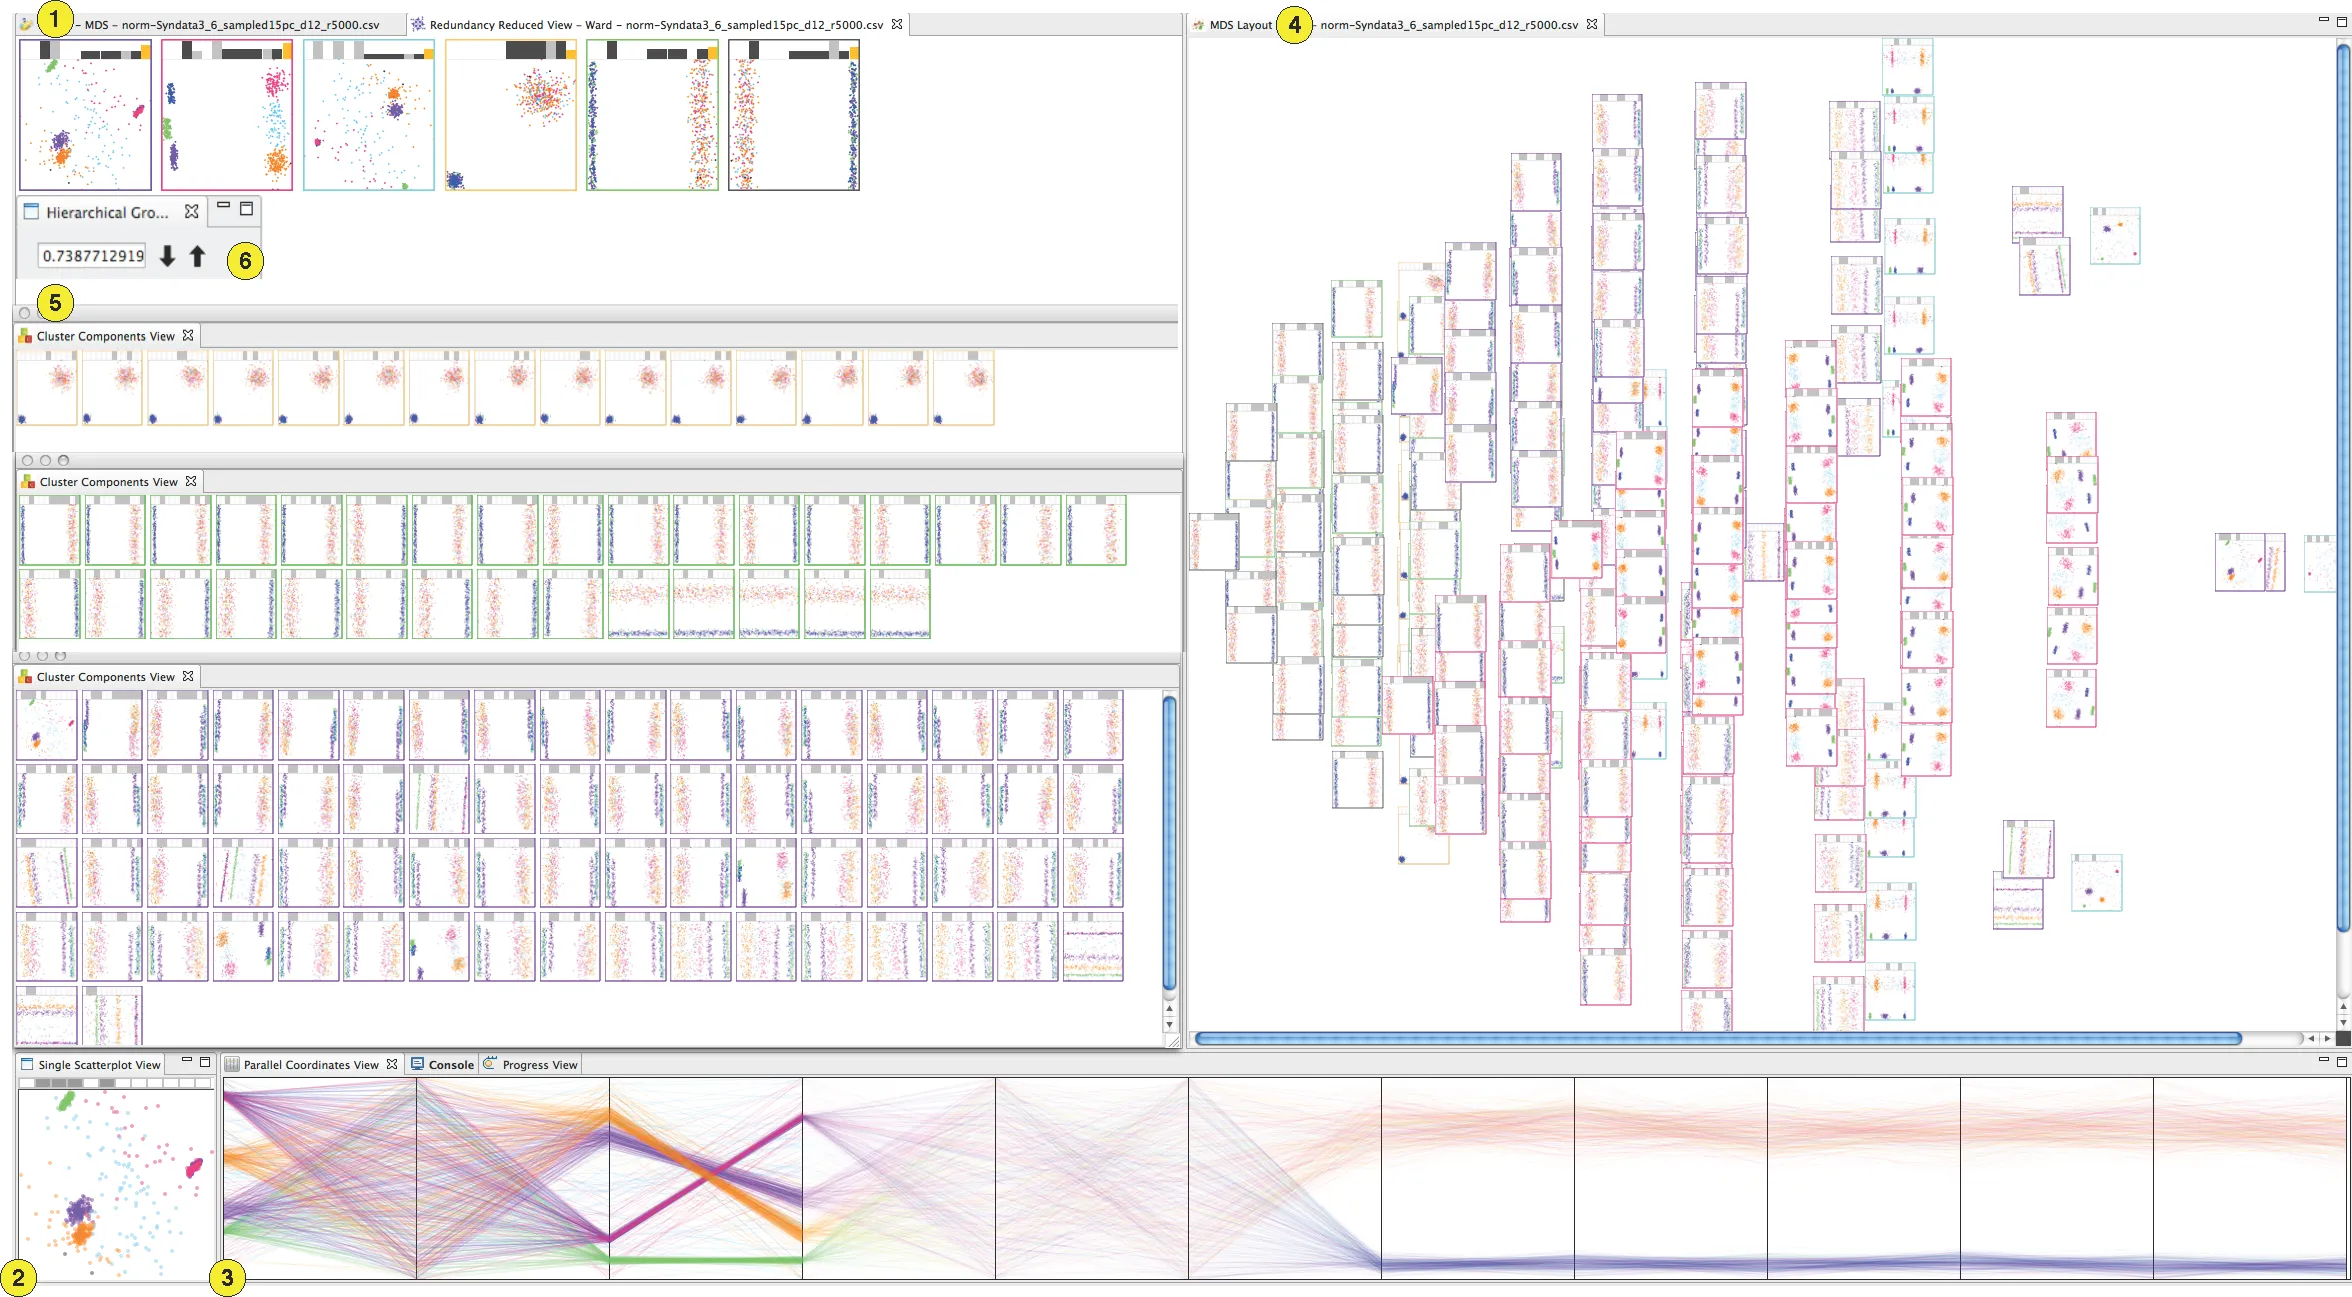
Task: Click the left arrow on MDS Layout horizontal scrollbar
Action: pos(2311,1038)
